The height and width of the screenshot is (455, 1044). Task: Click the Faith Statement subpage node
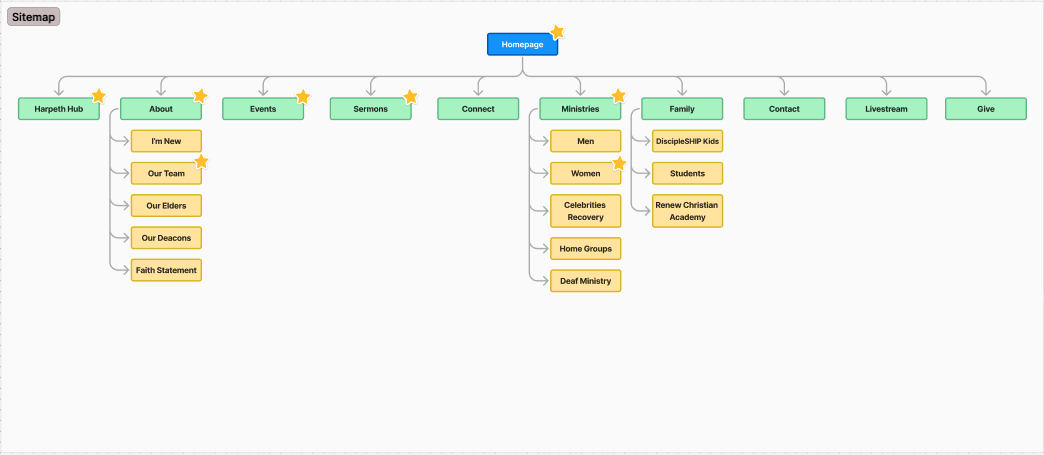[166, 270]
